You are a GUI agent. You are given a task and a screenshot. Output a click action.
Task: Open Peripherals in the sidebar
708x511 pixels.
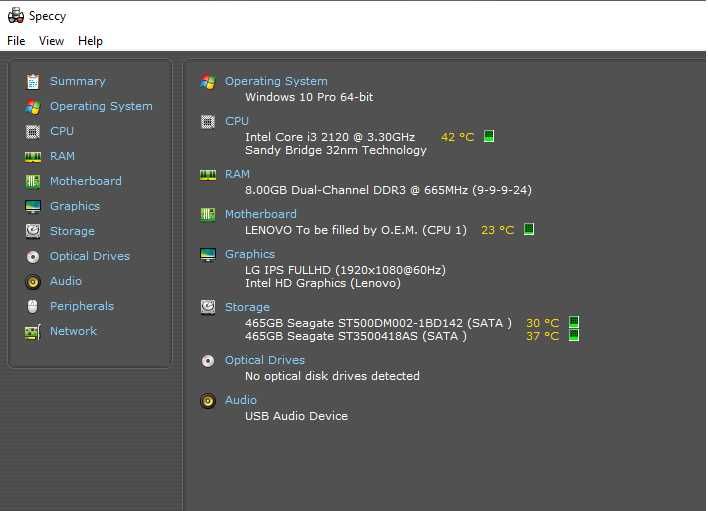(81, 306)
